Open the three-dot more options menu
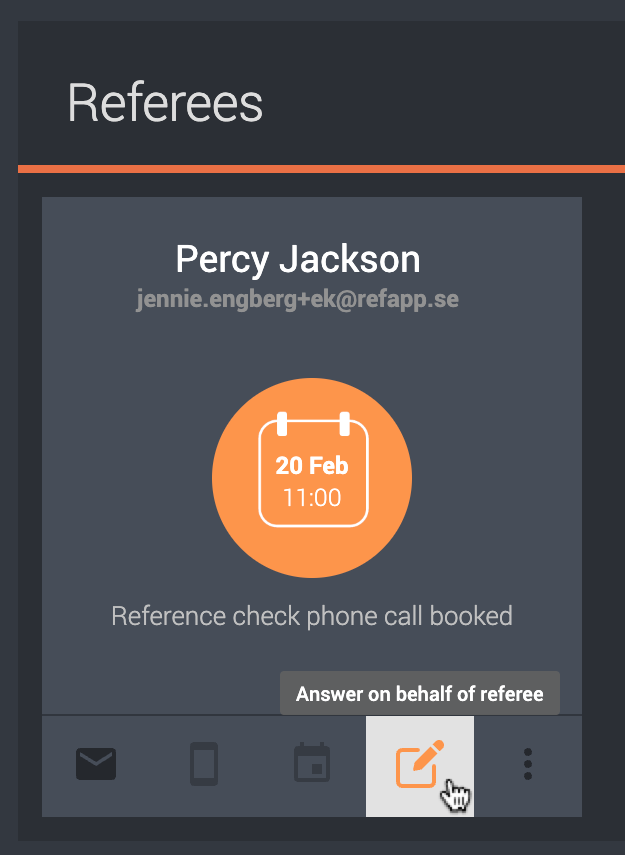 [527, 764]
